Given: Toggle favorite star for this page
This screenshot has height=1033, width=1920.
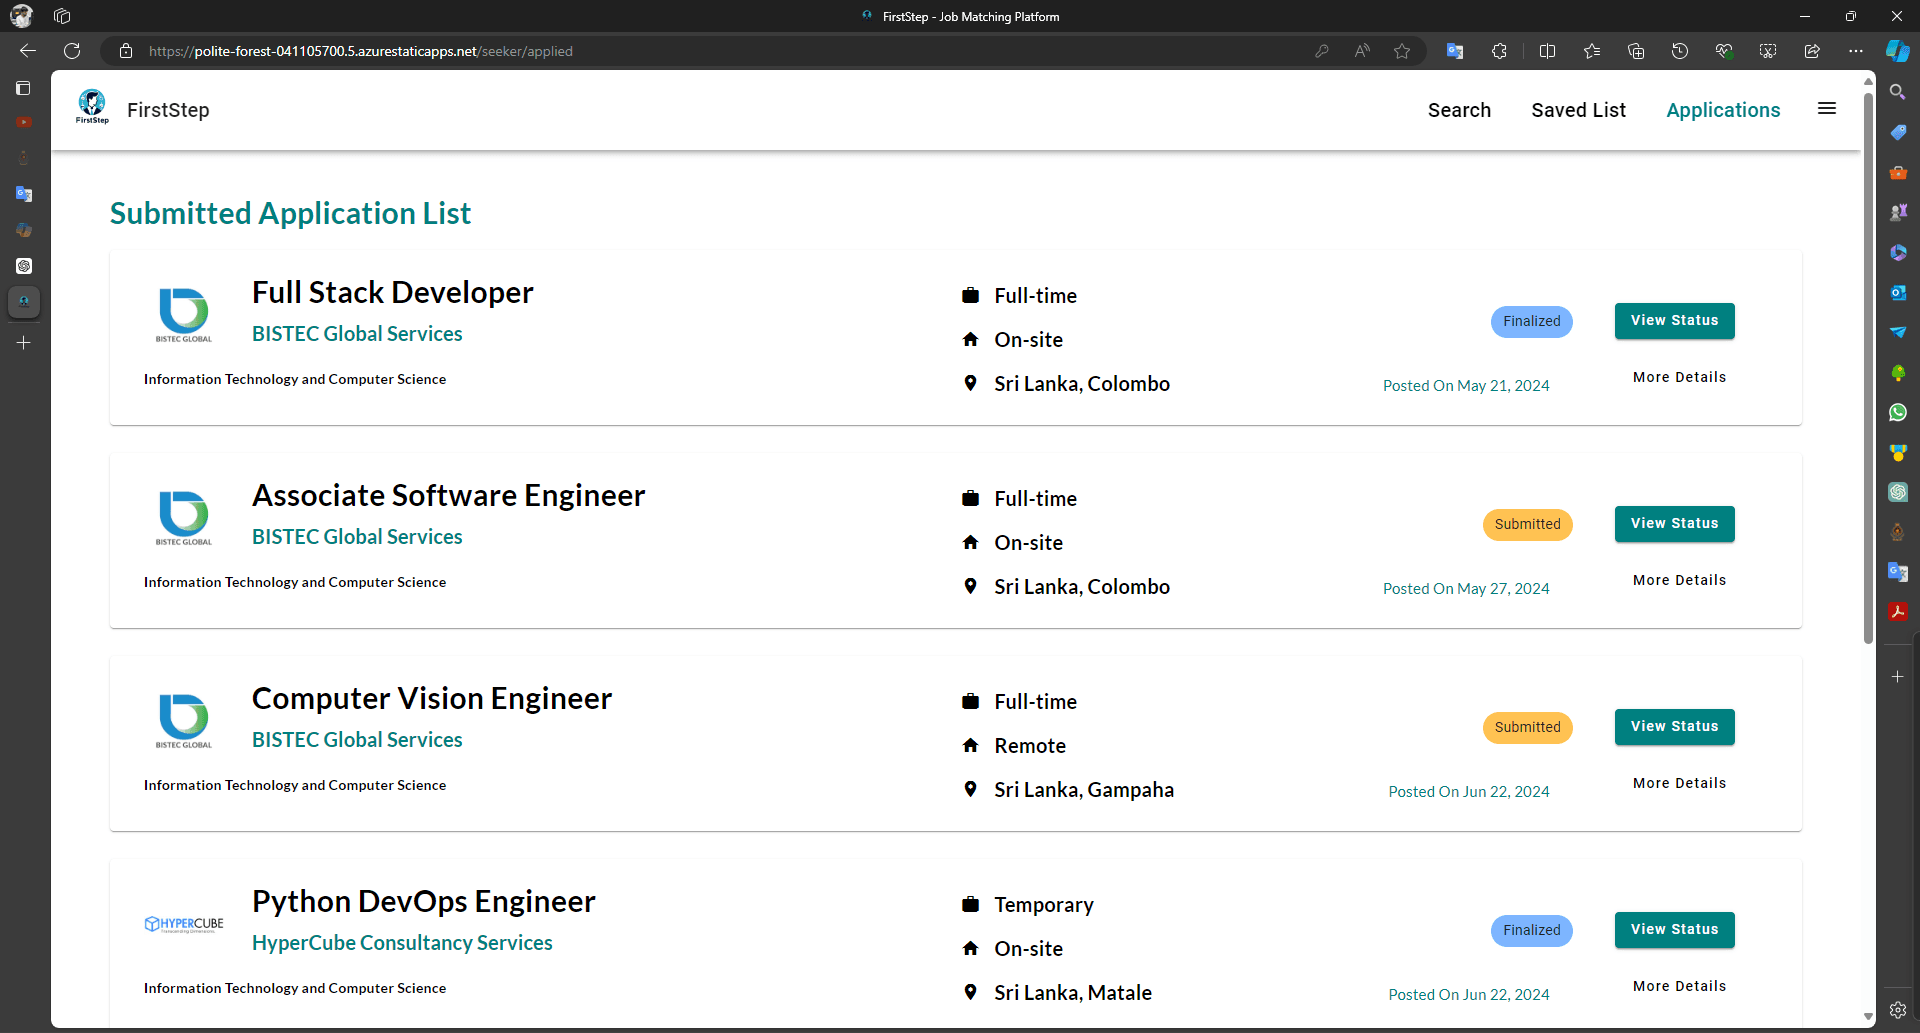Looking at the screenshot, I should pos(1402,51).
